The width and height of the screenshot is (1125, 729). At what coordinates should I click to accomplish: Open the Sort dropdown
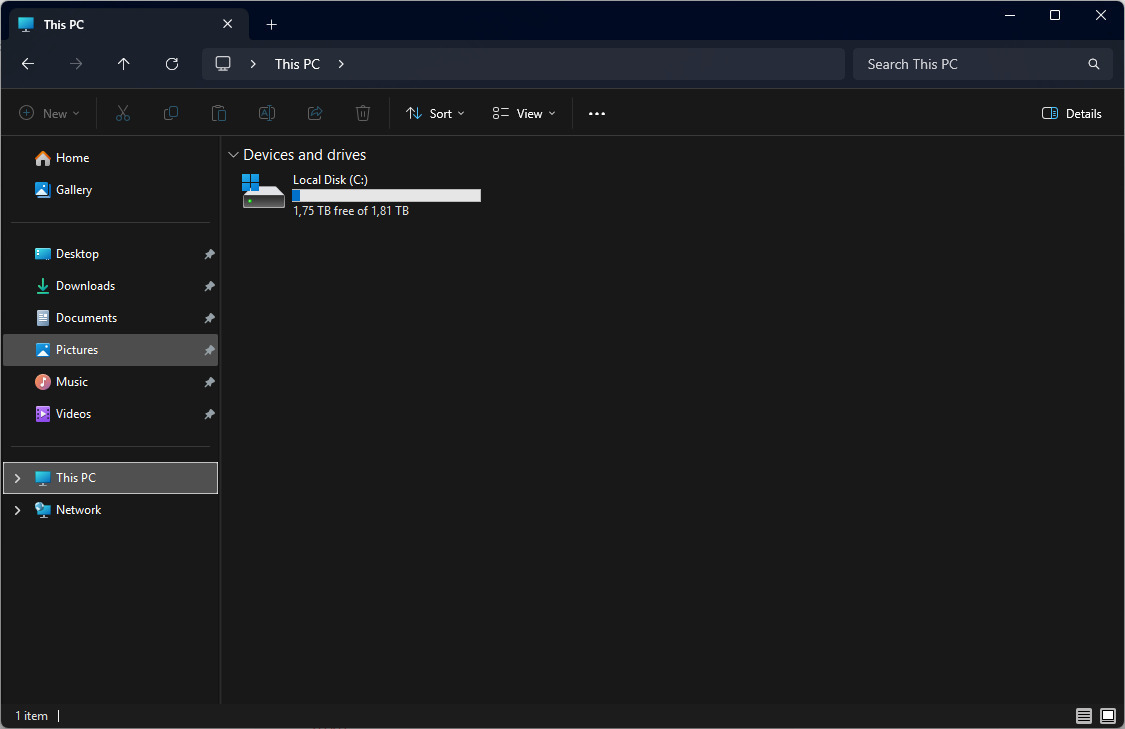coord(436,113)
